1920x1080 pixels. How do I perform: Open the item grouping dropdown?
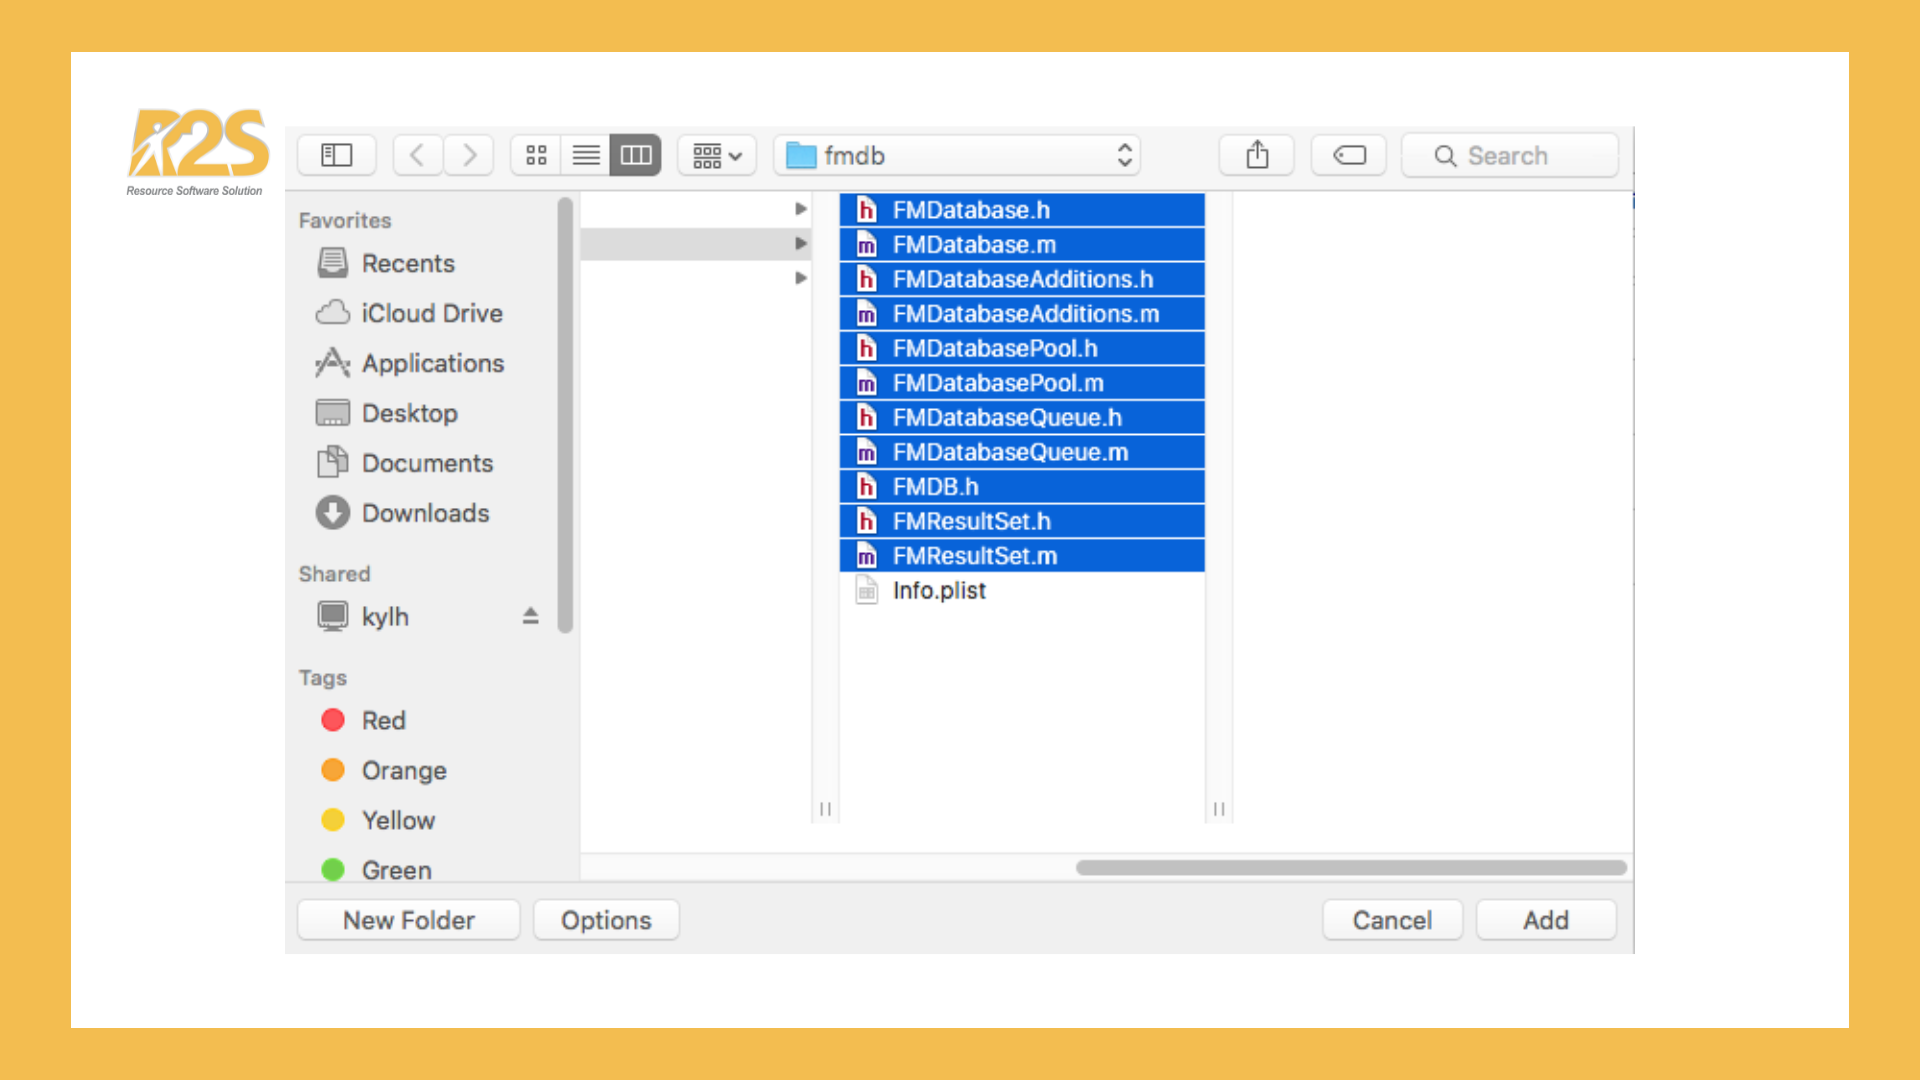click(716, 155)
